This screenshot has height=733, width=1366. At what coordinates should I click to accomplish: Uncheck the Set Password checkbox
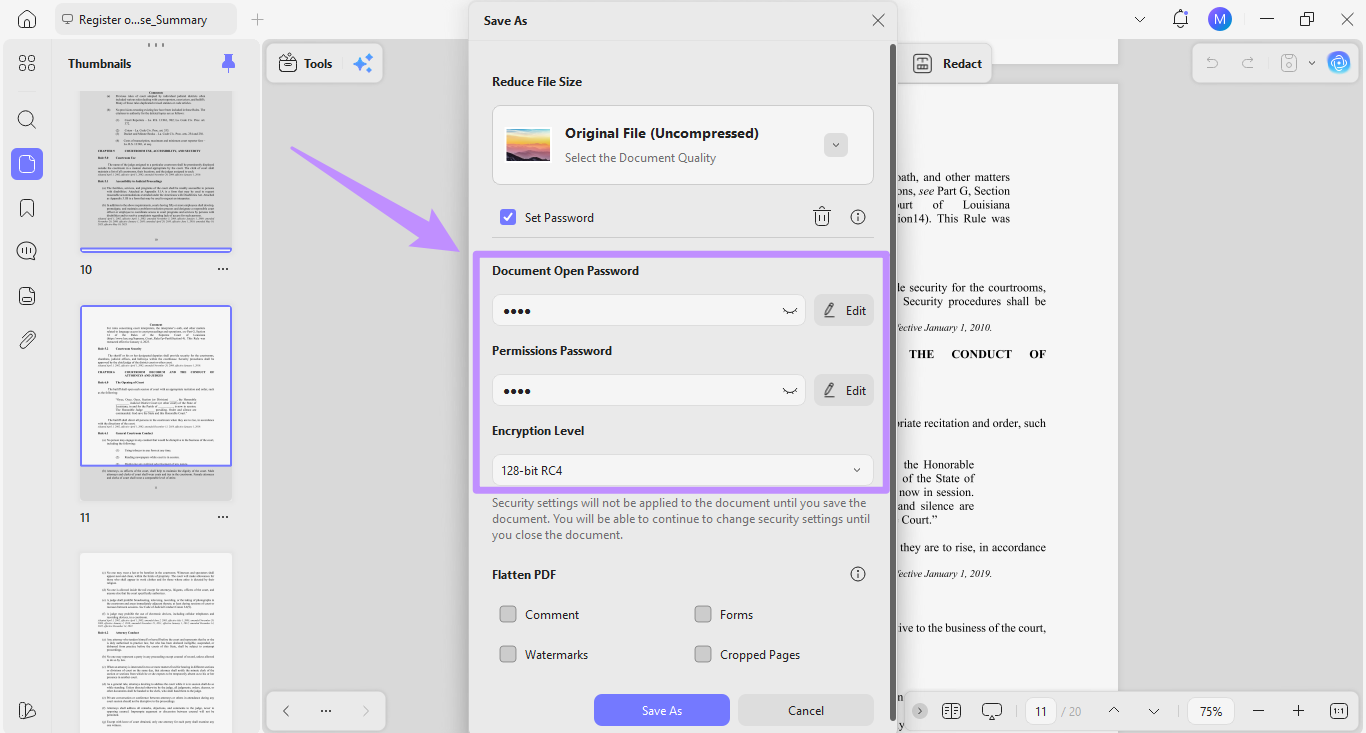point(508,217)
